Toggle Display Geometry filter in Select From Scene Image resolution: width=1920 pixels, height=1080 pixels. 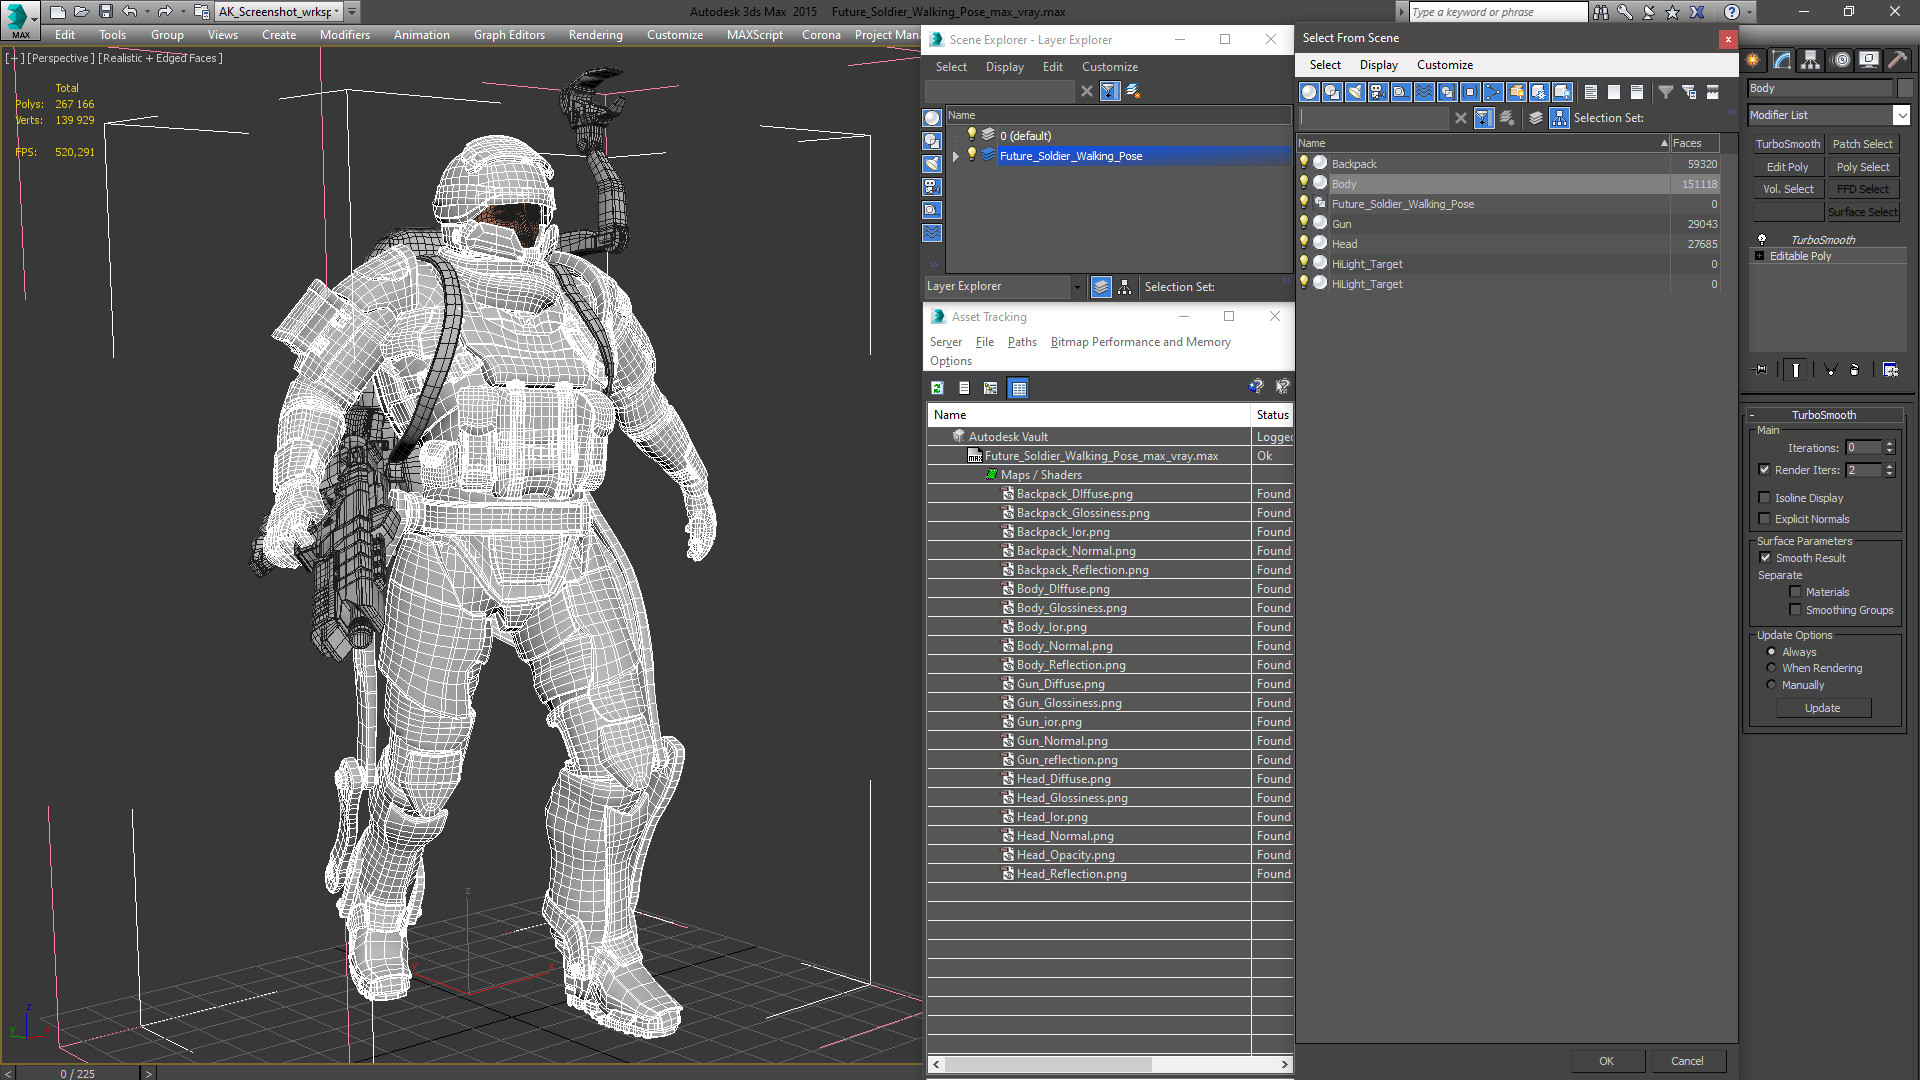[1309, 92]
